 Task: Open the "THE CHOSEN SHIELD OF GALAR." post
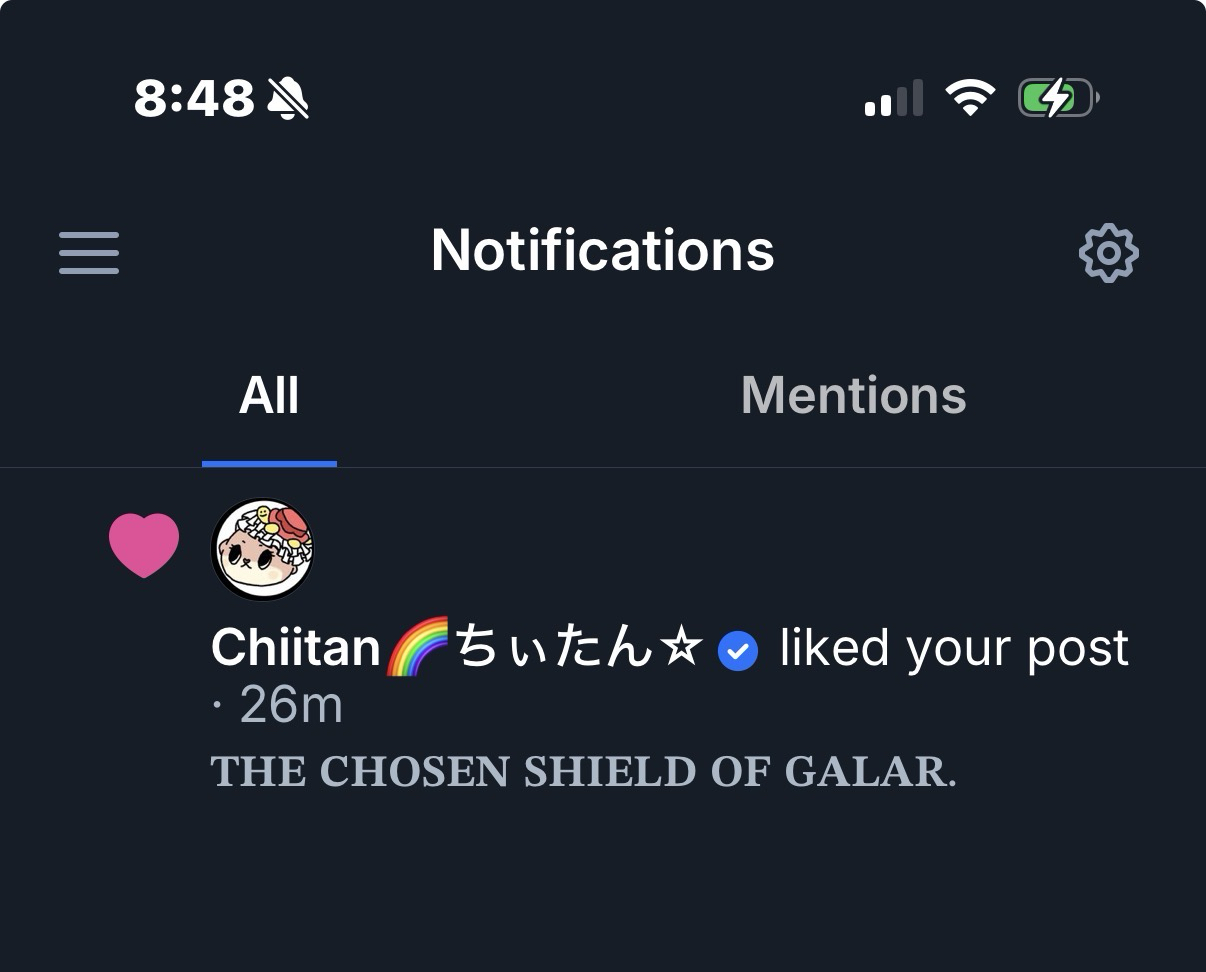pos(583,772)
